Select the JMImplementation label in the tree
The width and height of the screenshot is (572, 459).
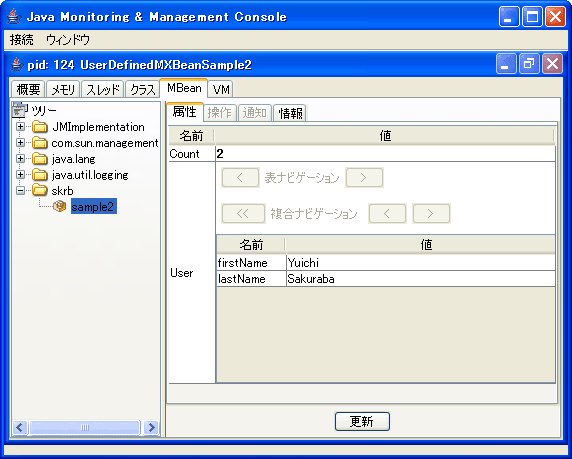point(98,127)
